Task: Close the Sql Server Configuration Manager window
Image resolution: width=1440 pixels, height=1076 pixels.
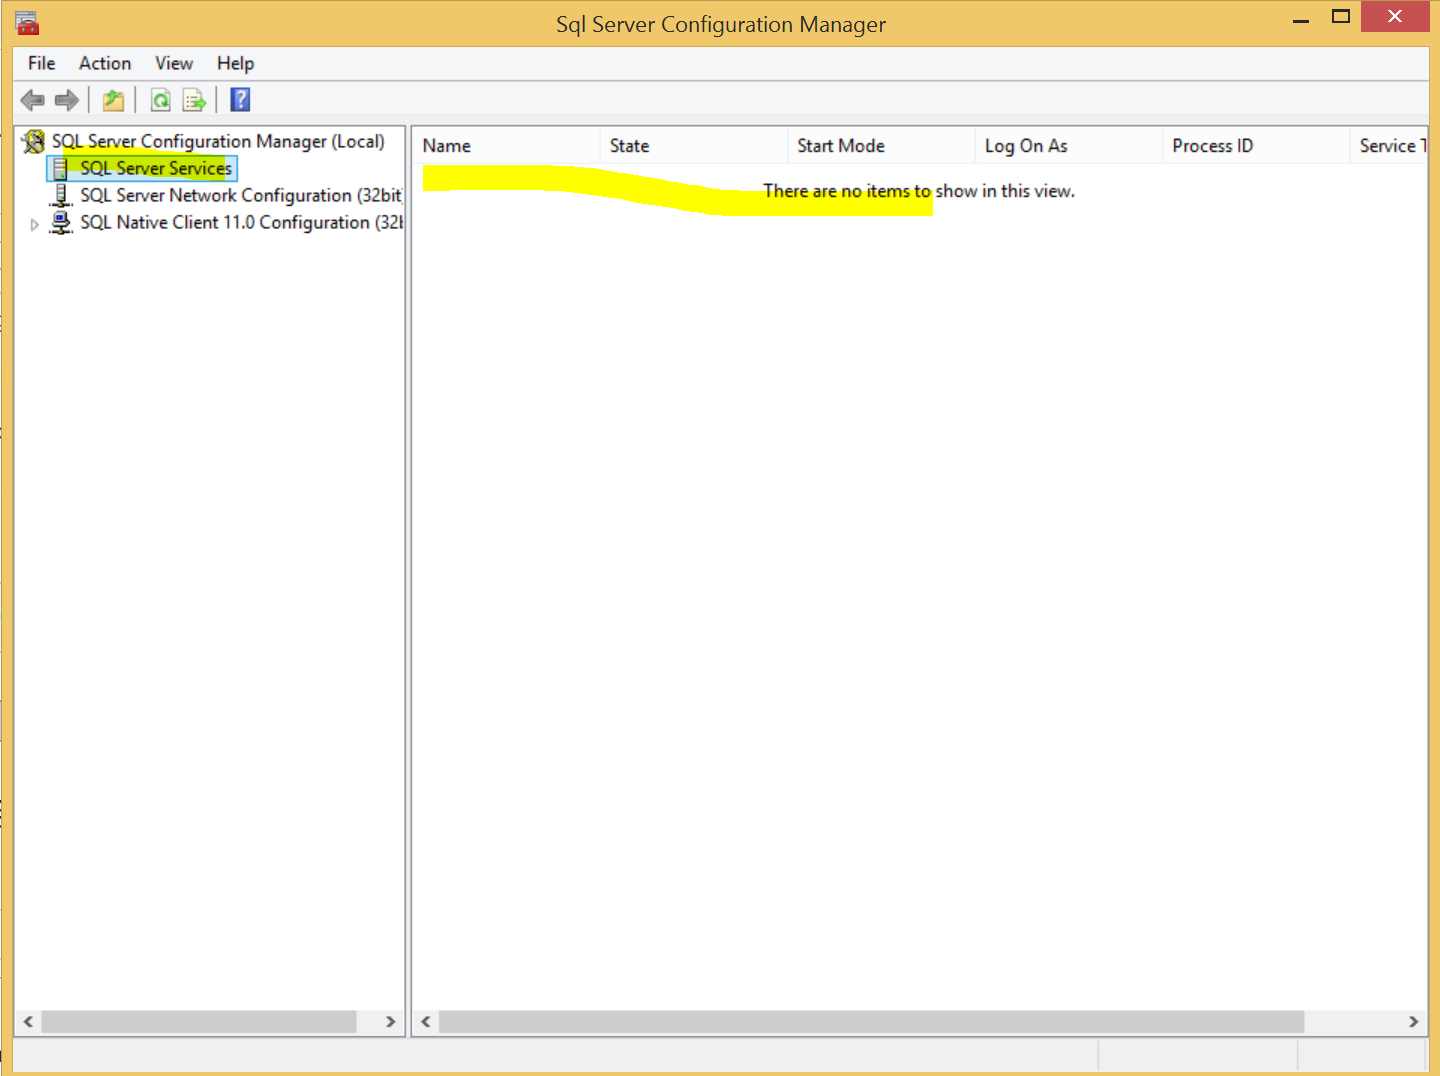Action: point(1395,17)
